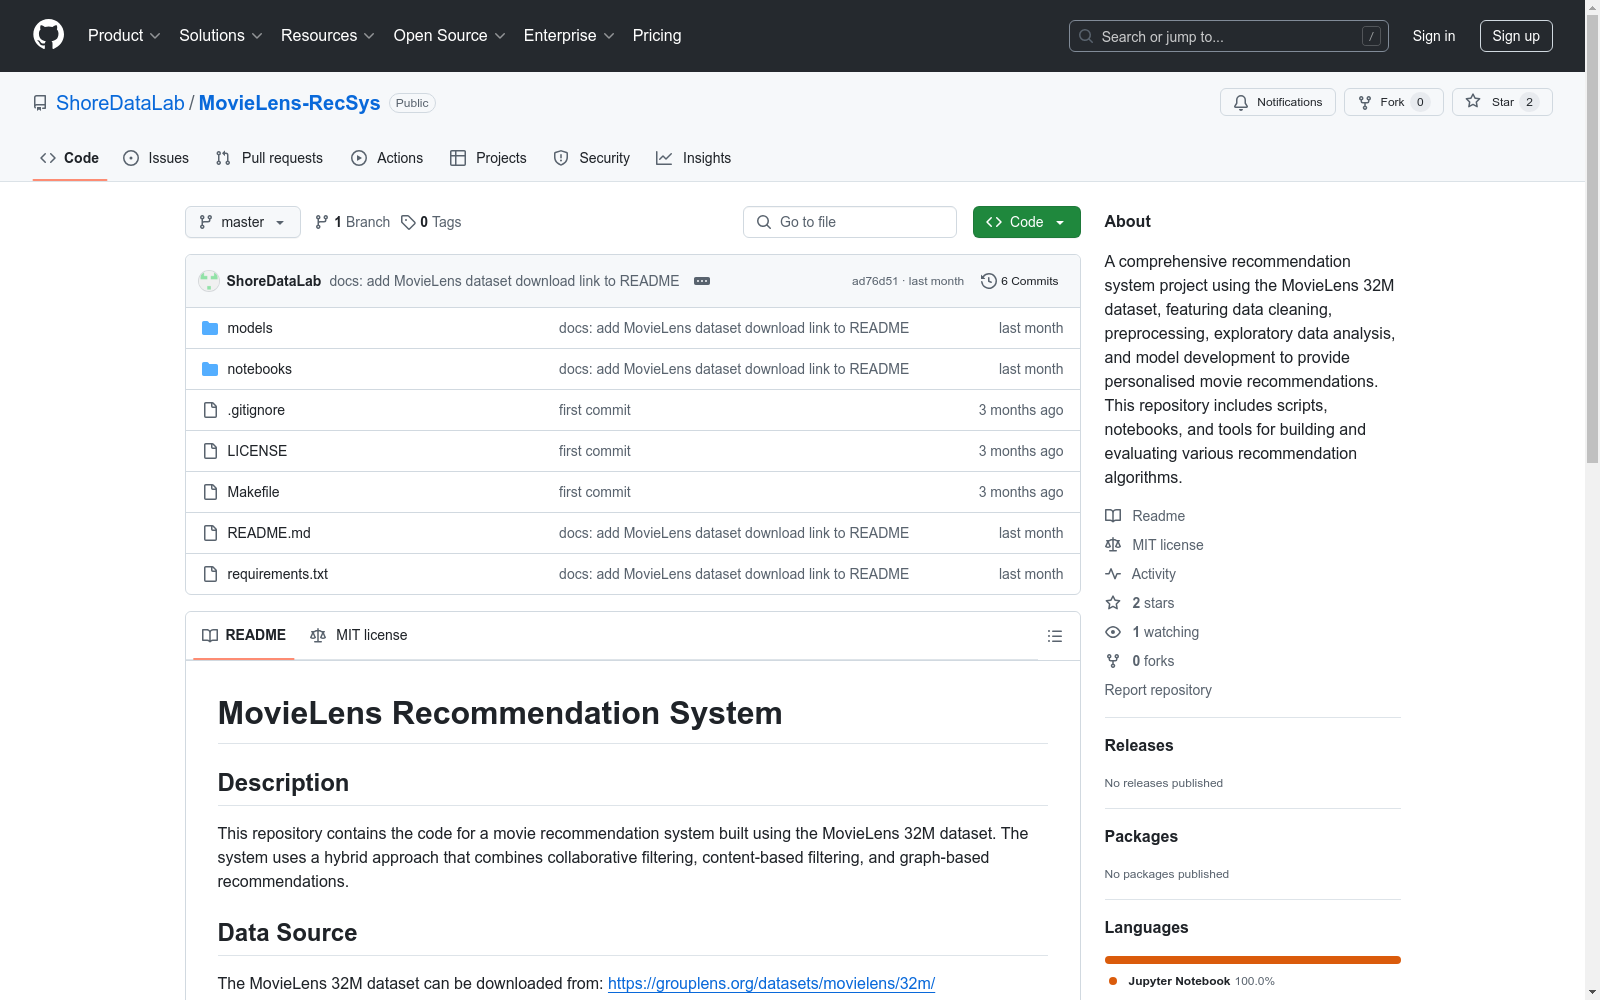The image size is (1600, 1000).
Task: Click the search magnifier icon in header
Action: (1086, 36)
